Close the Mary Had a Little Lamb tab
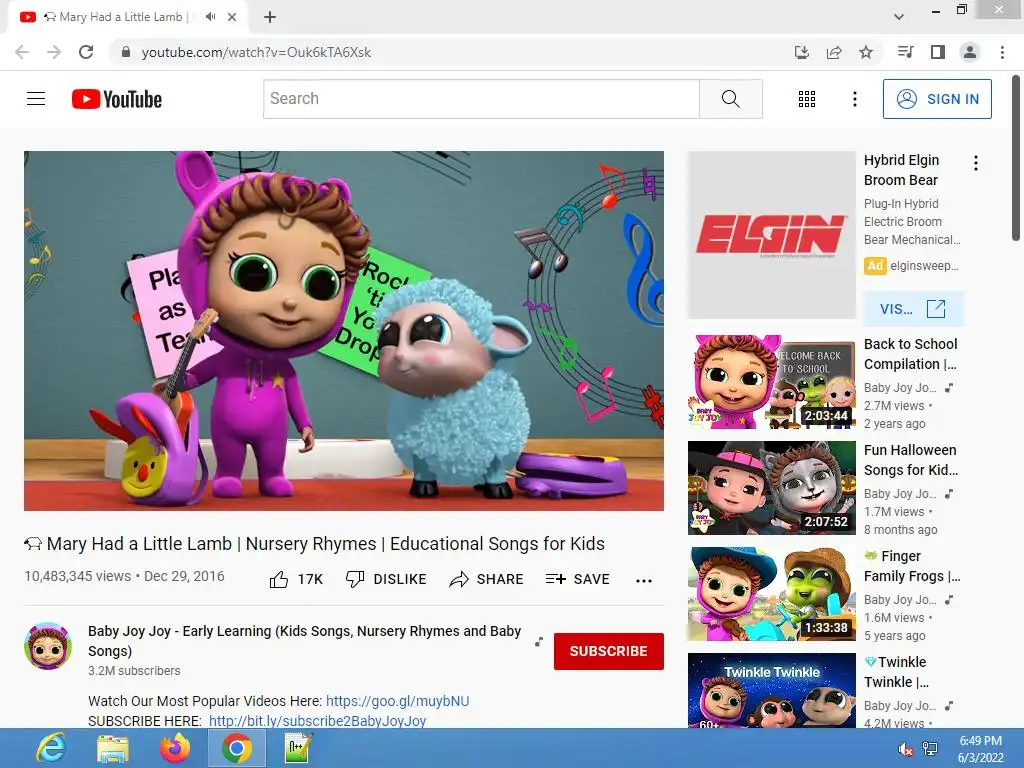Screen dimensions: 1024x768 (x=232, y=17)
